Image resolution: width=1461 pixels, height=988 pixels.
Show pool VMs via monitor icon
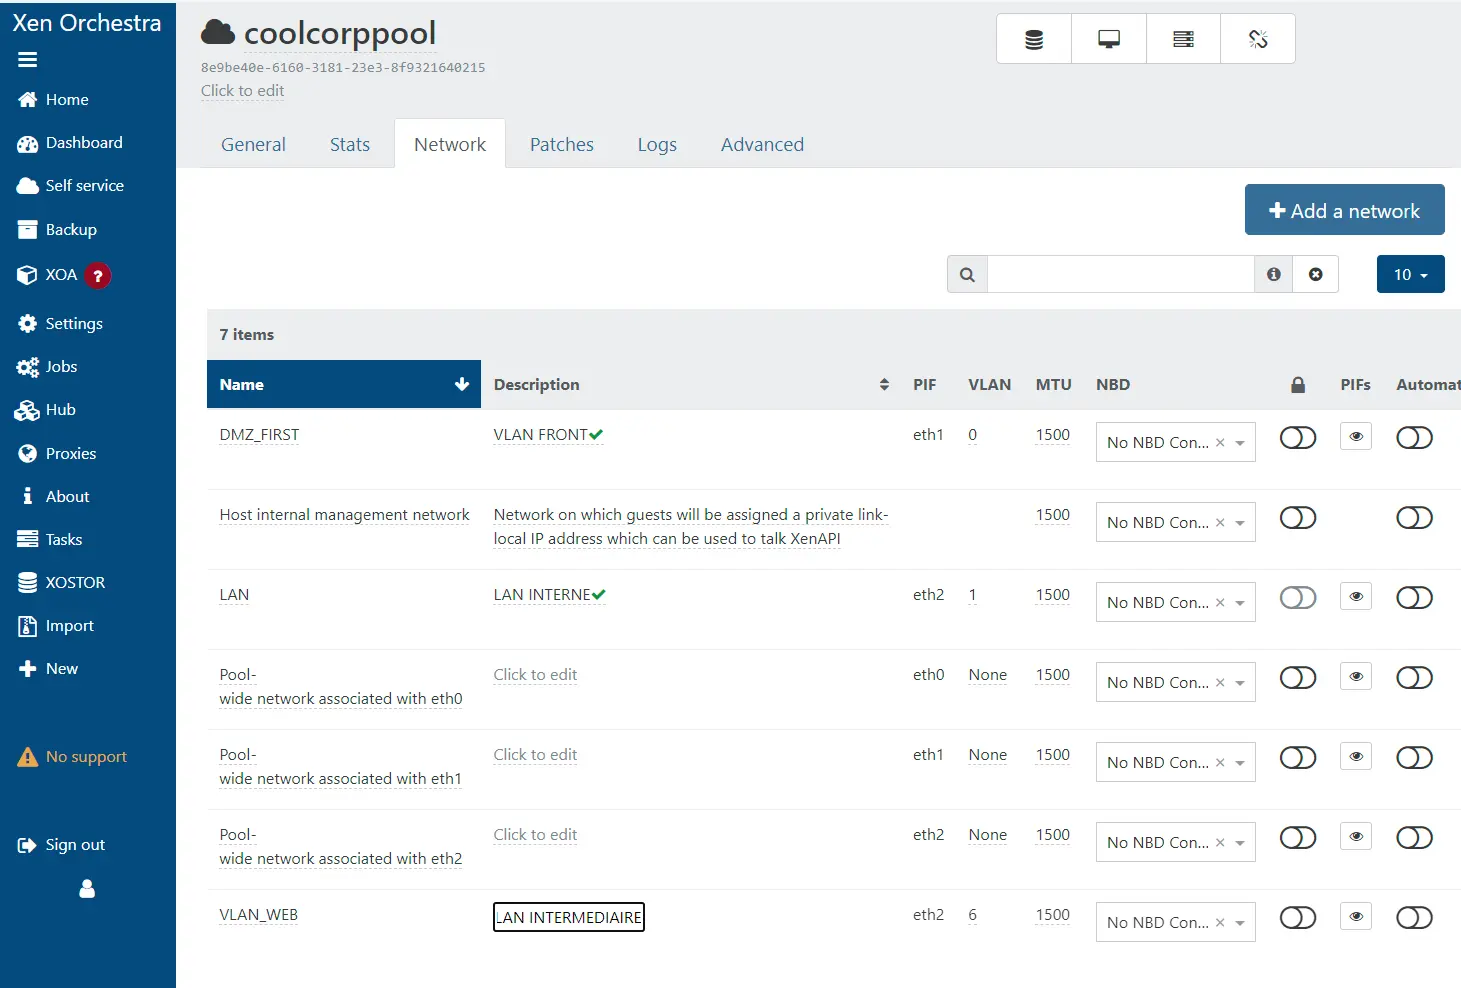(x=1109, y=39)
